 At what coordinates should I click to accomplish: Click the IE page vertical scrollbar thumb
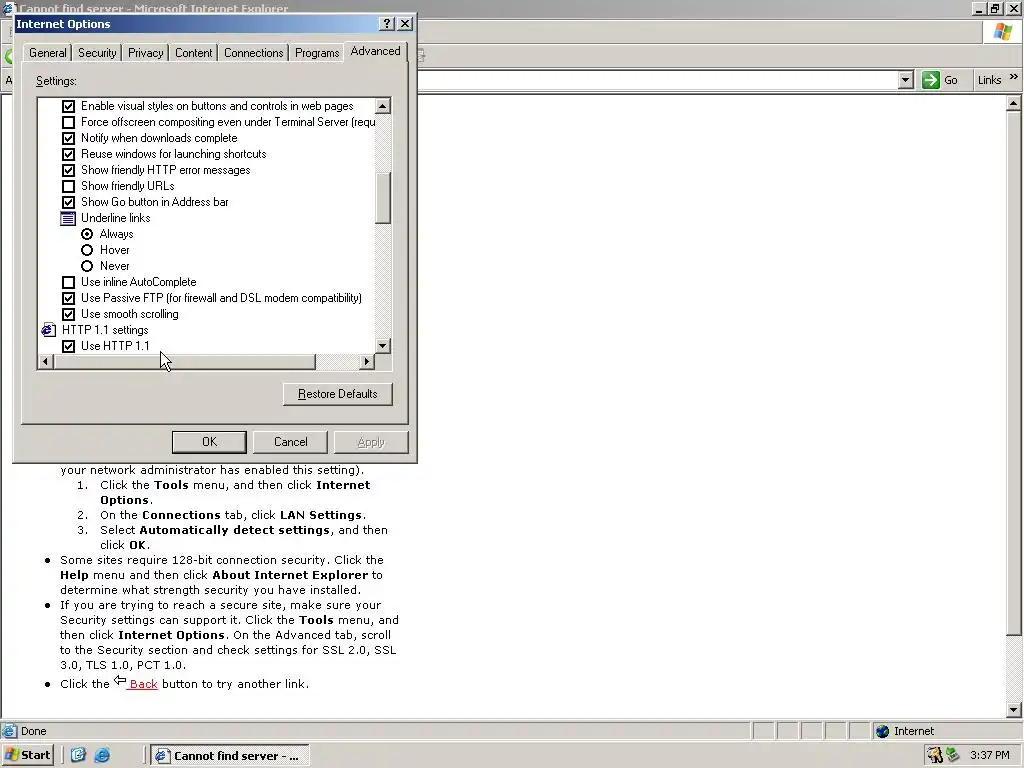[1014, 374]
